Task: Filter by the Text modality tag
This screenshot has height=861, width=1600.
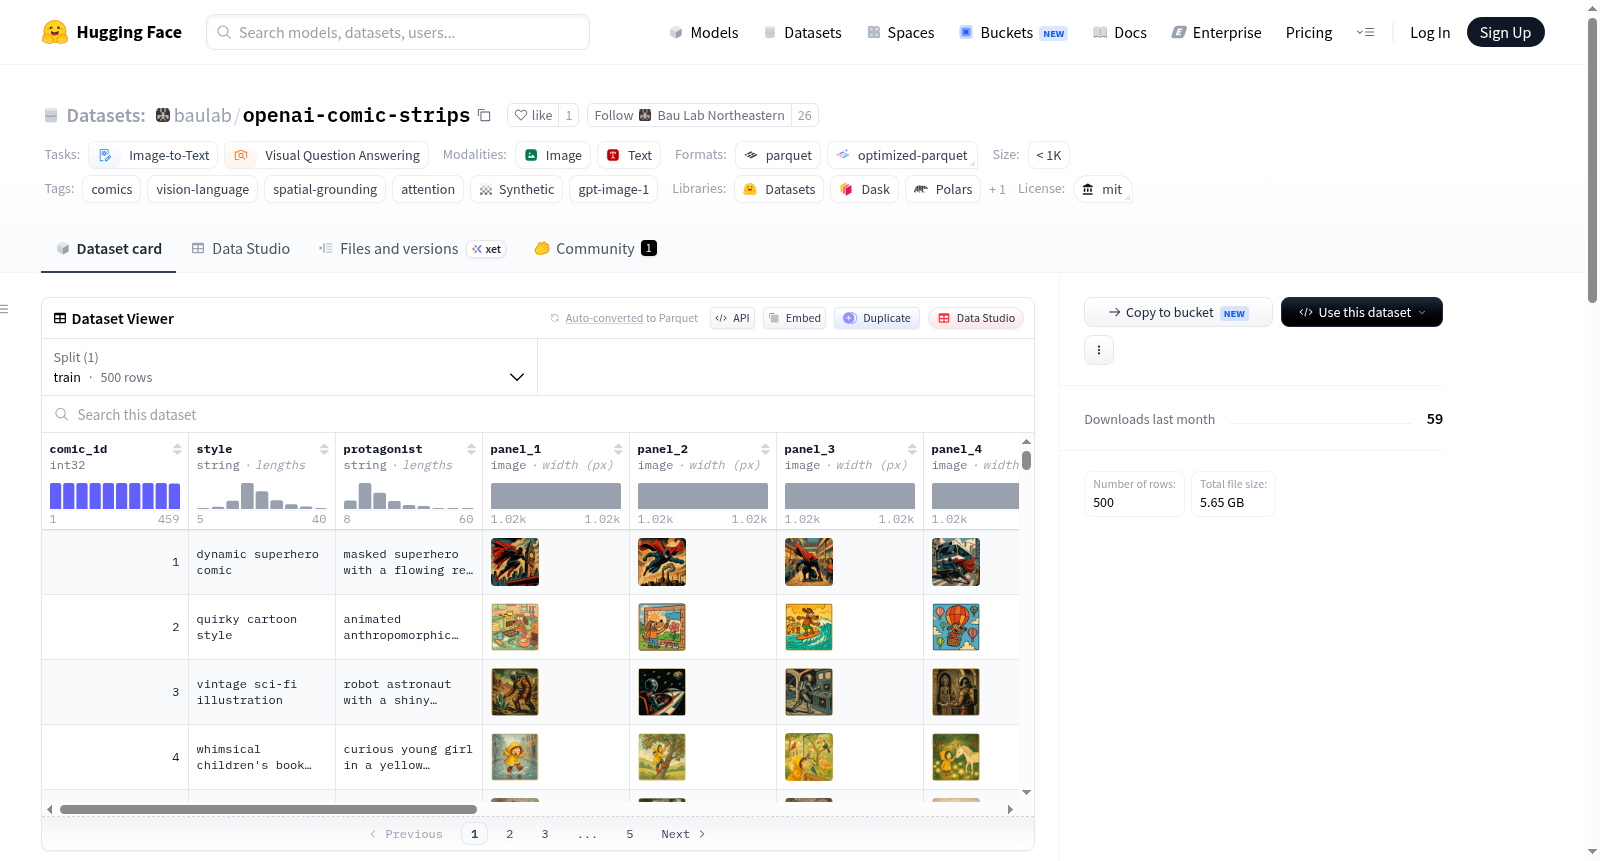Action: tap(629, 155)
